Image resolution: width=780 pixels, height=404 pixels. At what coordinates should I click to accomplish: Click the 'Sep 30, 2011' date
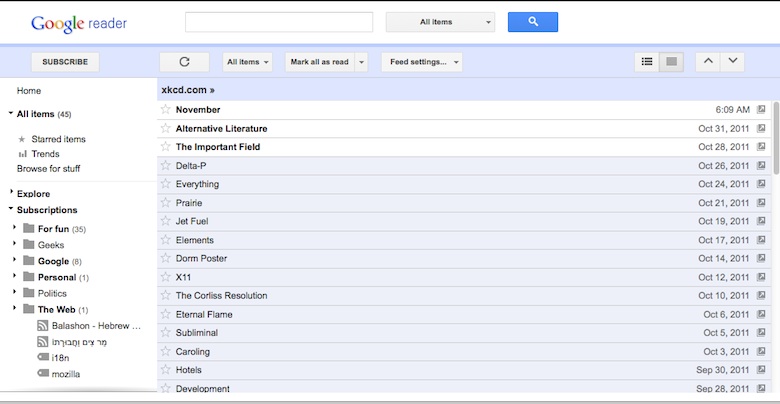click(x=722, y=370)
